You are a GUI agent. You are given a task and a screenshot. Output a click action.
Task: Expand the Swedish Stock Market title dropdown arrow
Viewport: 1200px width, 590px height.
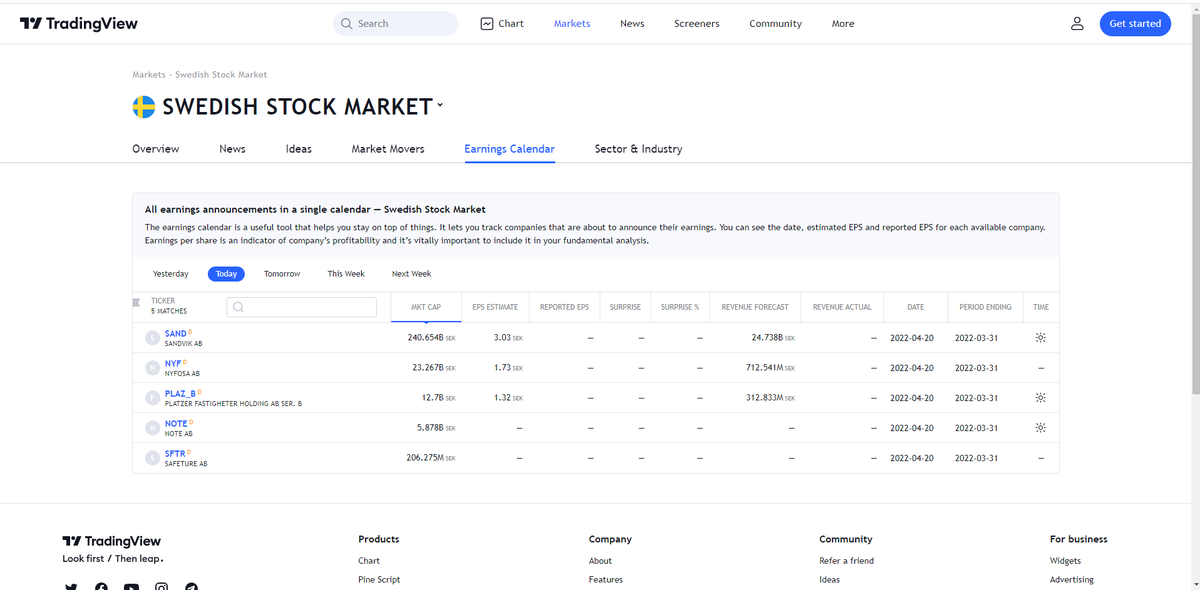click(x=439, y=104)
